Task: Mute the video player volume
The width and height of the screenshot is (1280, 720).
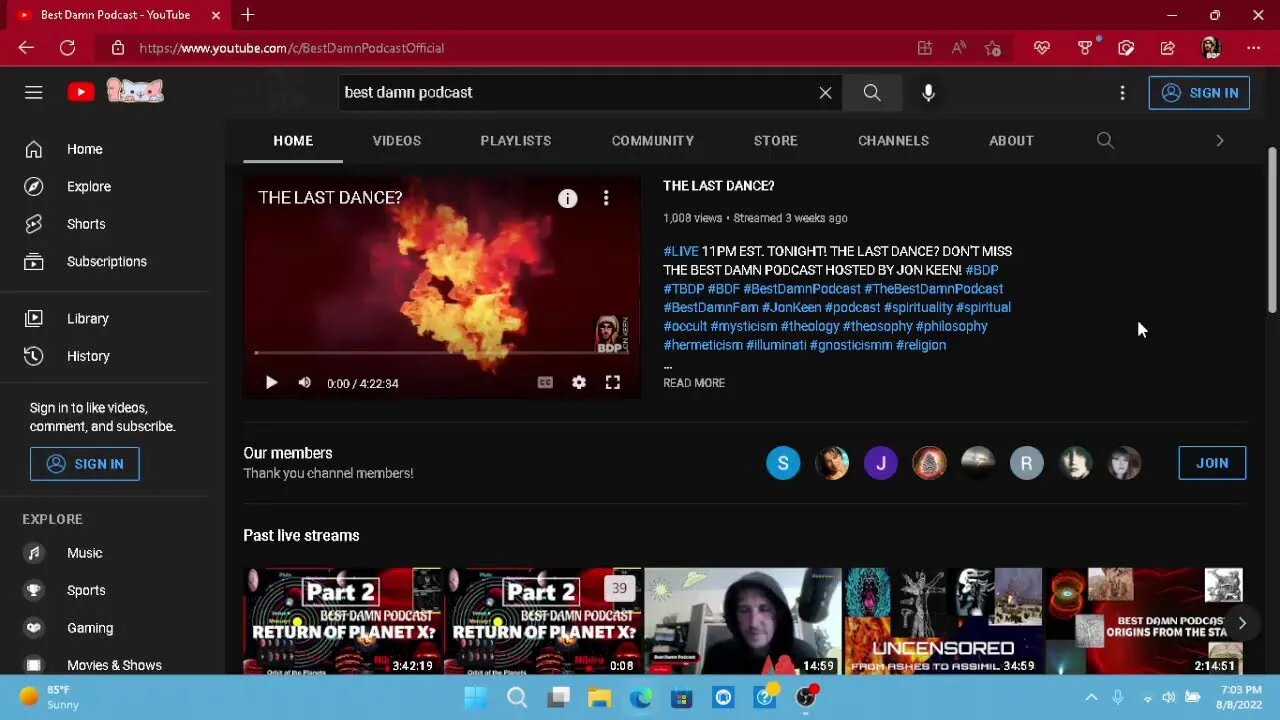Action: [x=304, y=382]
